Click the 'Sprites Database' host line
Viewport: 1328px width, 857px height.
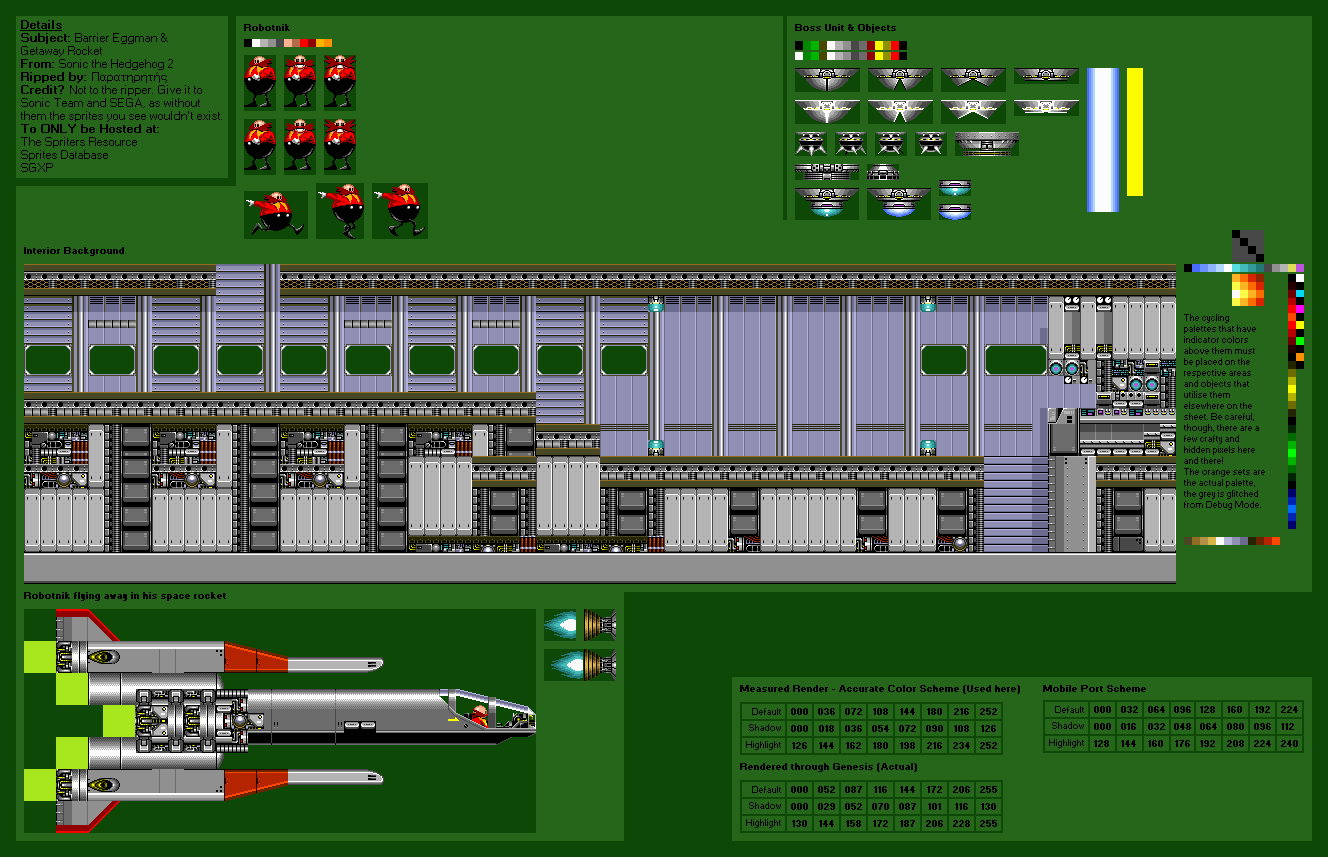point(64,155)
